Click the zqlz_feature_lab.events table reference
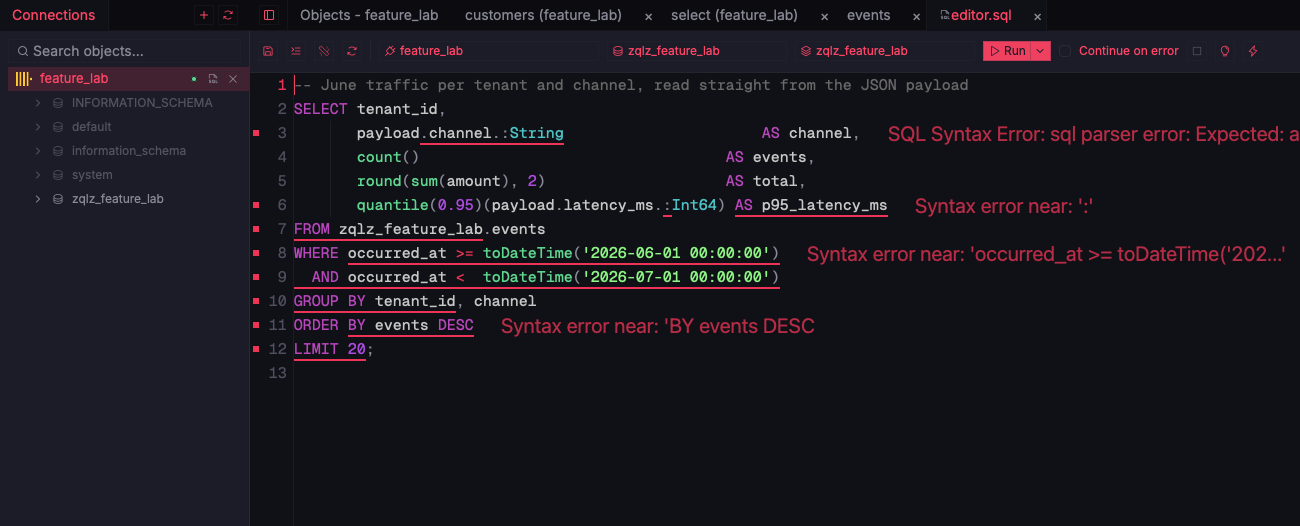This screenshot has width=1300, height=526. tap(442, 229)
